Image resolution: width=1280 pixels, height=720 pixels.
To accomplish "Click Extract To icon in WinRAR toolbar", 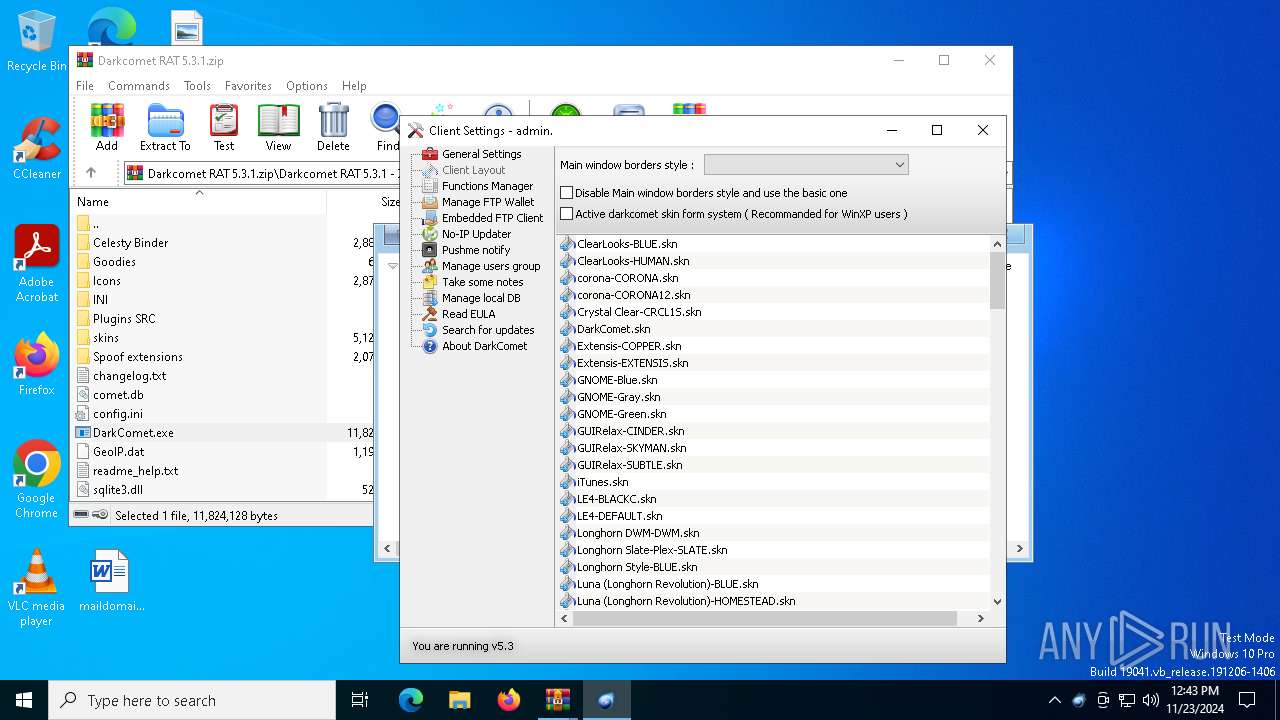I will 165,127.
